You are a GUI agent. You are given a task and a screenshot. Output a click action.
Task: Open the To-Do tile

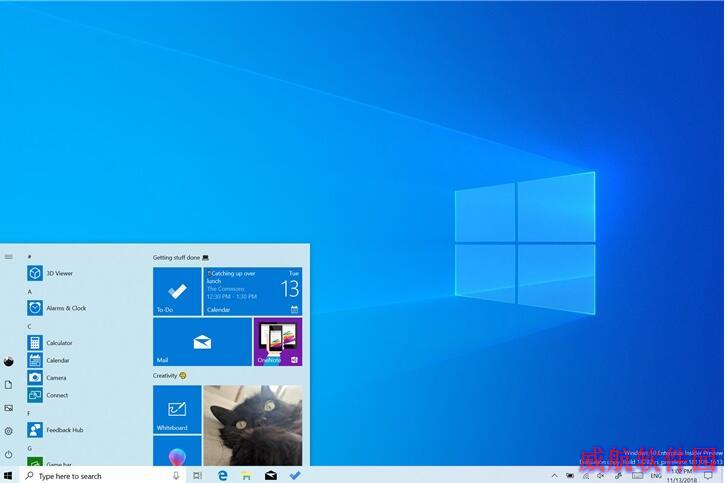click(x=177, y=292)
